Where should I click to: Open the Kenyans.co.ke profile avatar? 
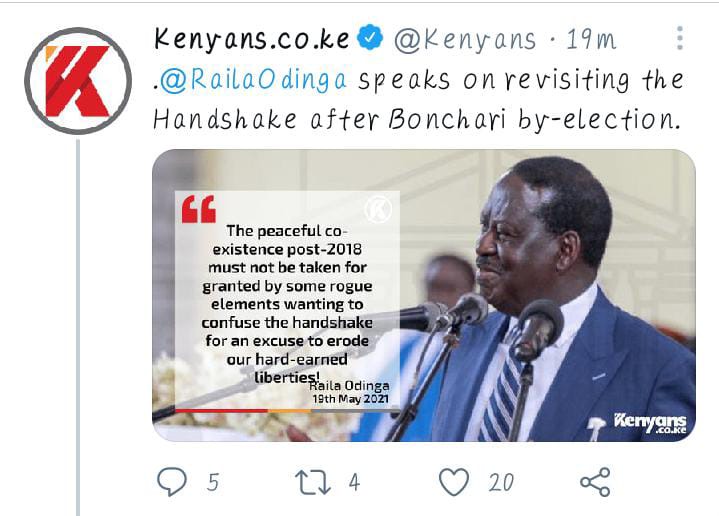tap(78, 81)
